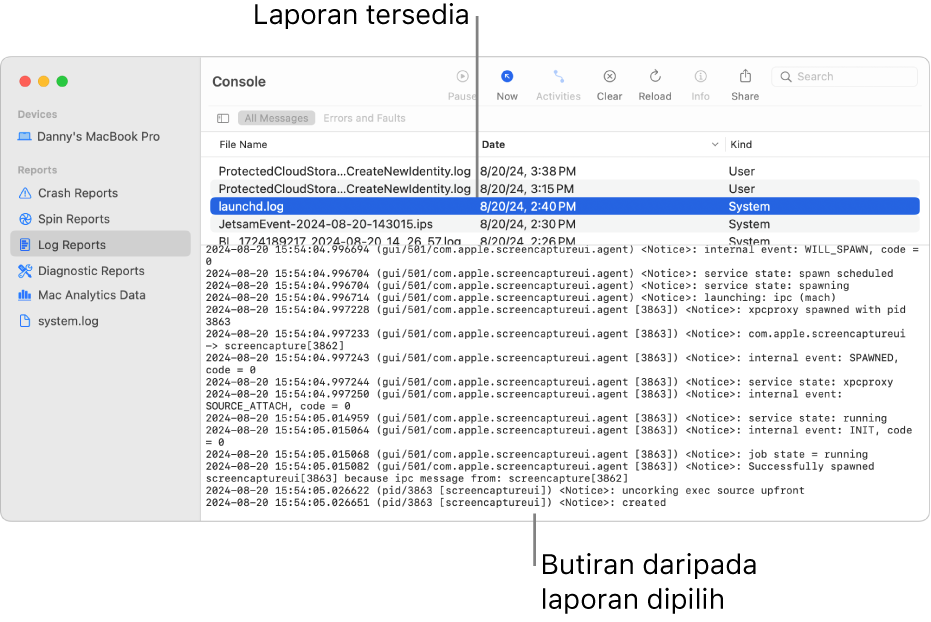
Task: Click 'service state: spawn scheduled' log line
Action: point(549,274)
